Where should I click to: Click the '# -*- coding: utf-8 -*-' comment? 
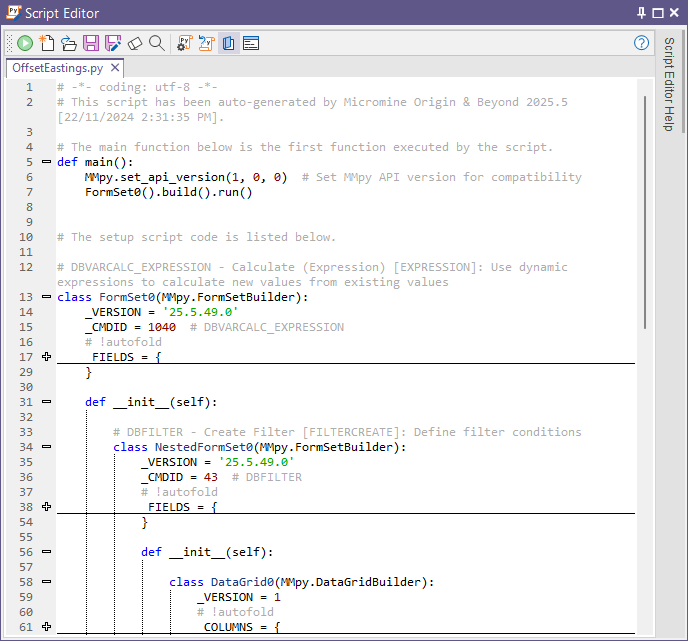137,87
